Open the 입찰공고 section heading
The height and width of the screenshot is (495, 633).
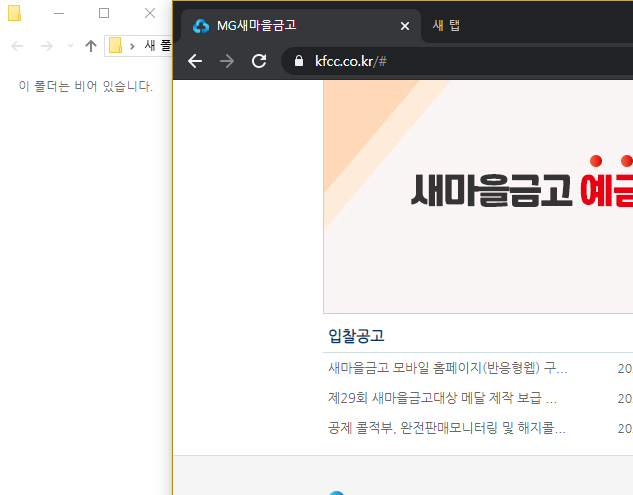pyautogui.click(x=356, y=336)
